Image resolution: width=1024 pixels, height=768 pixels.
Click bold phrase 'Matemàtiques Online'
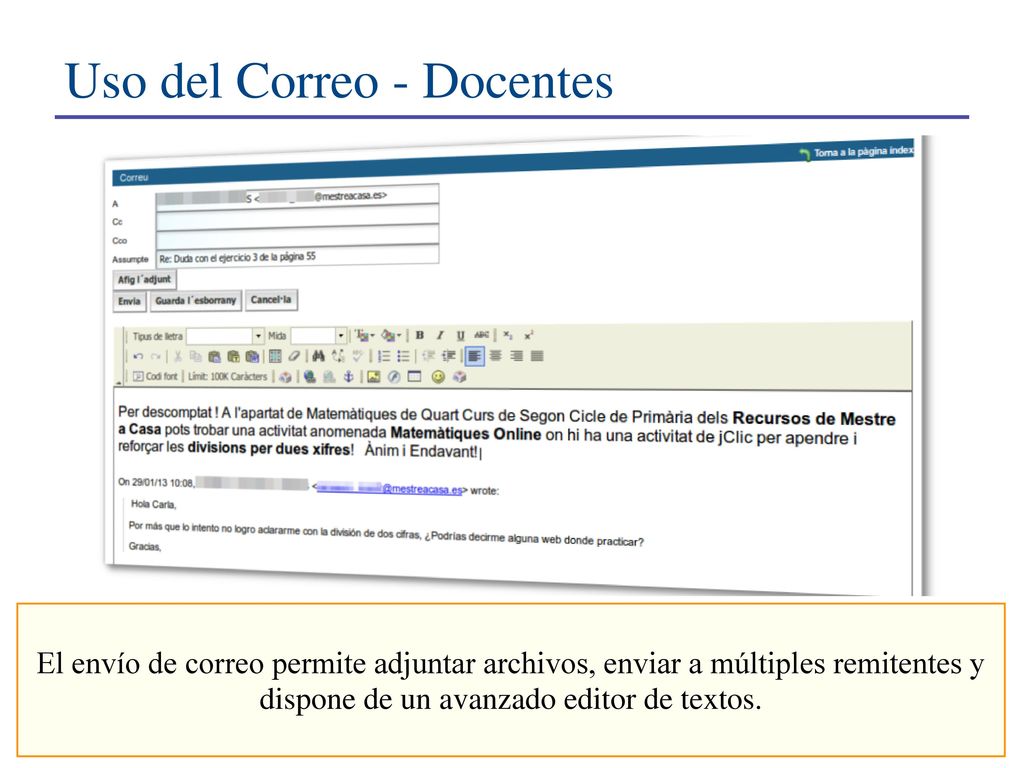(x=466, y=434)
